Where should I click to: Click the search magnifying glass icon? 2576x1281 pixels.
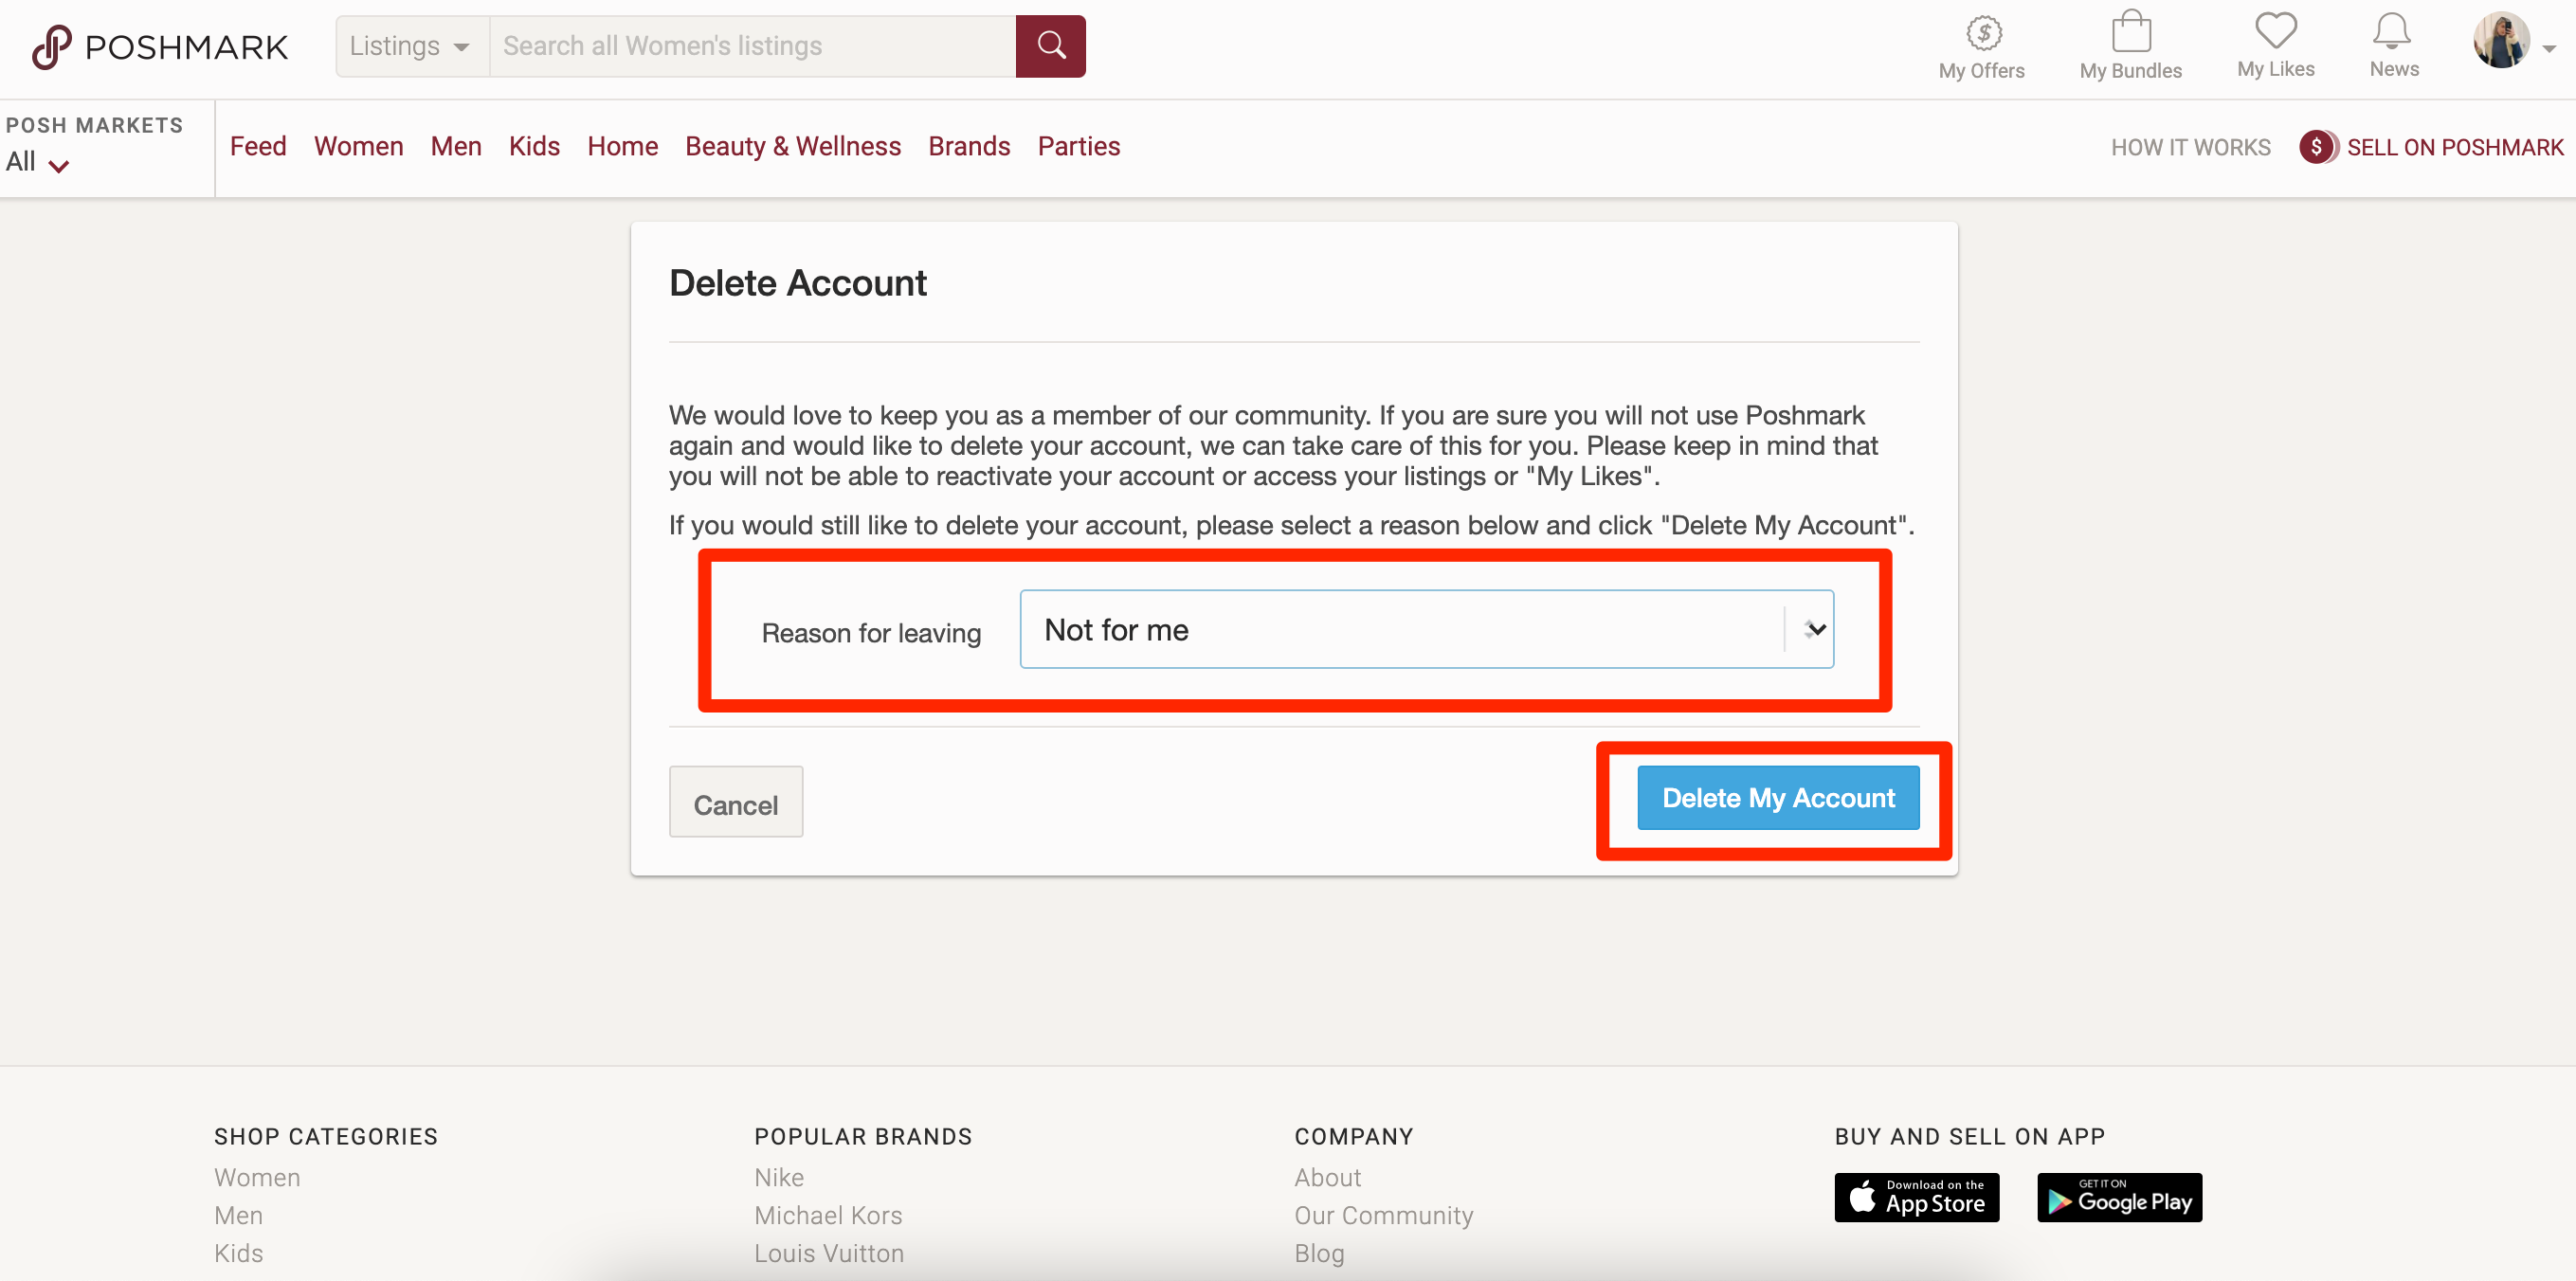(x=1051, y=46)
